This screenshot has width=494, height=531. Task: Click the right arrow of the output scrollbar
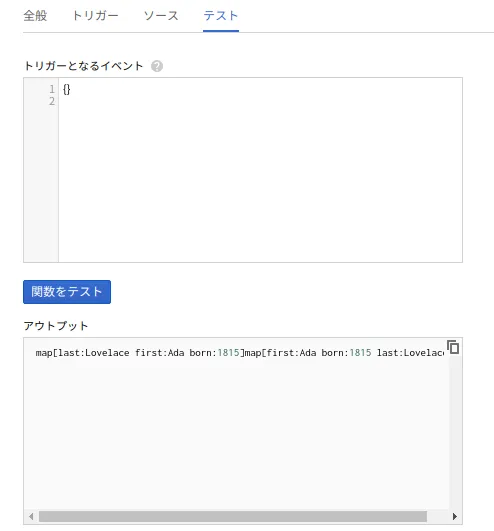click(x=455, y=516)
